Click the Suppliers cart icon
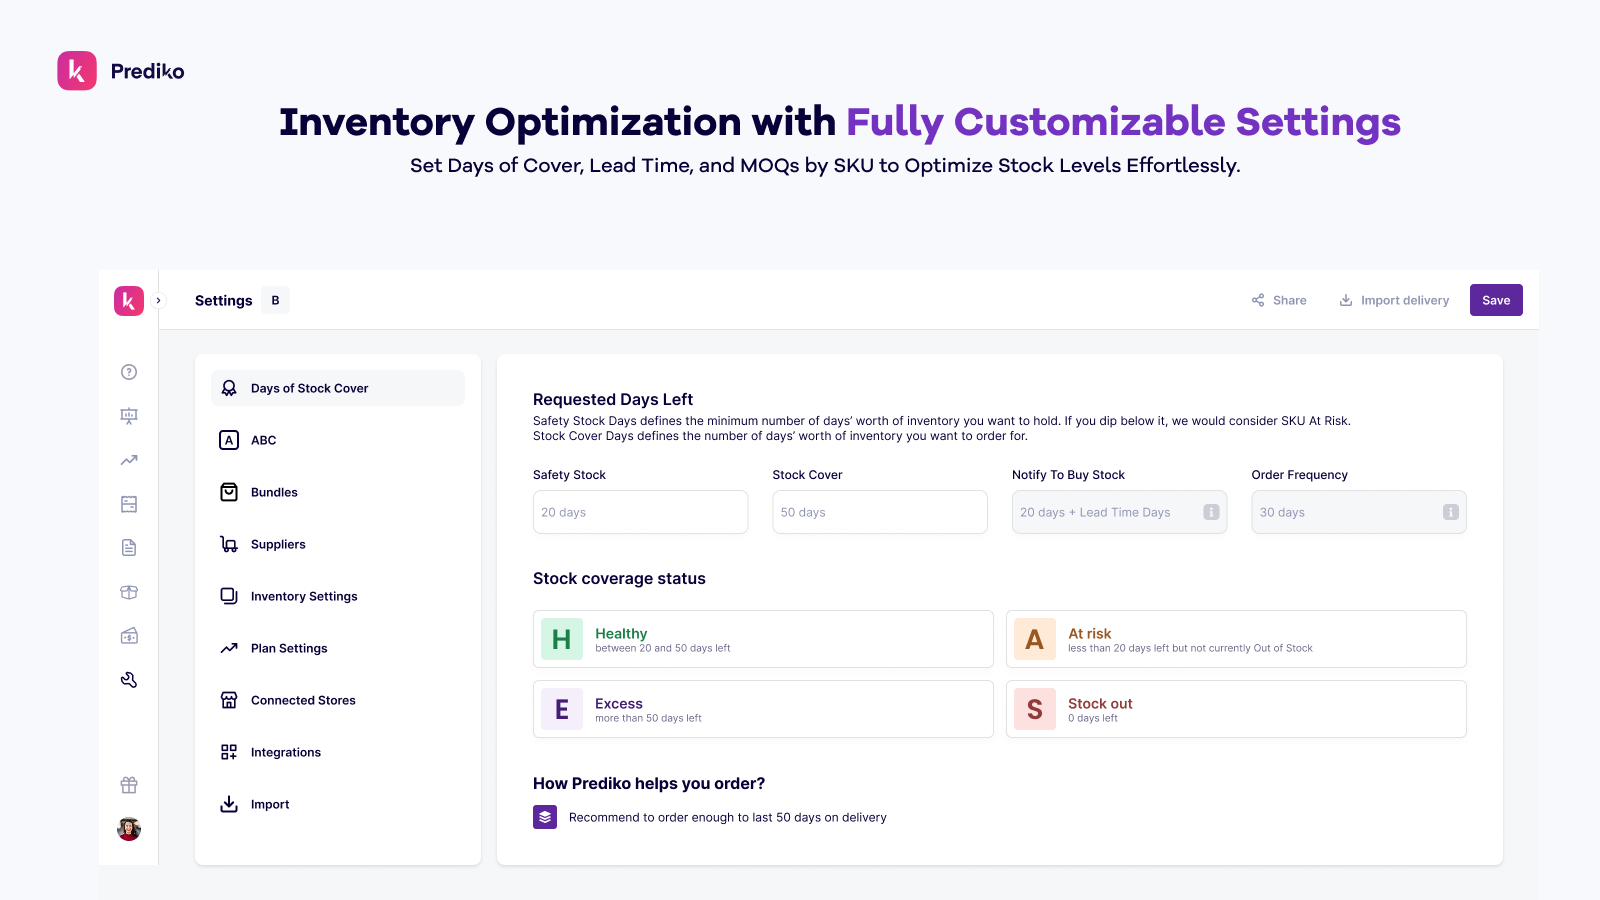 click(x=229, y=544)
